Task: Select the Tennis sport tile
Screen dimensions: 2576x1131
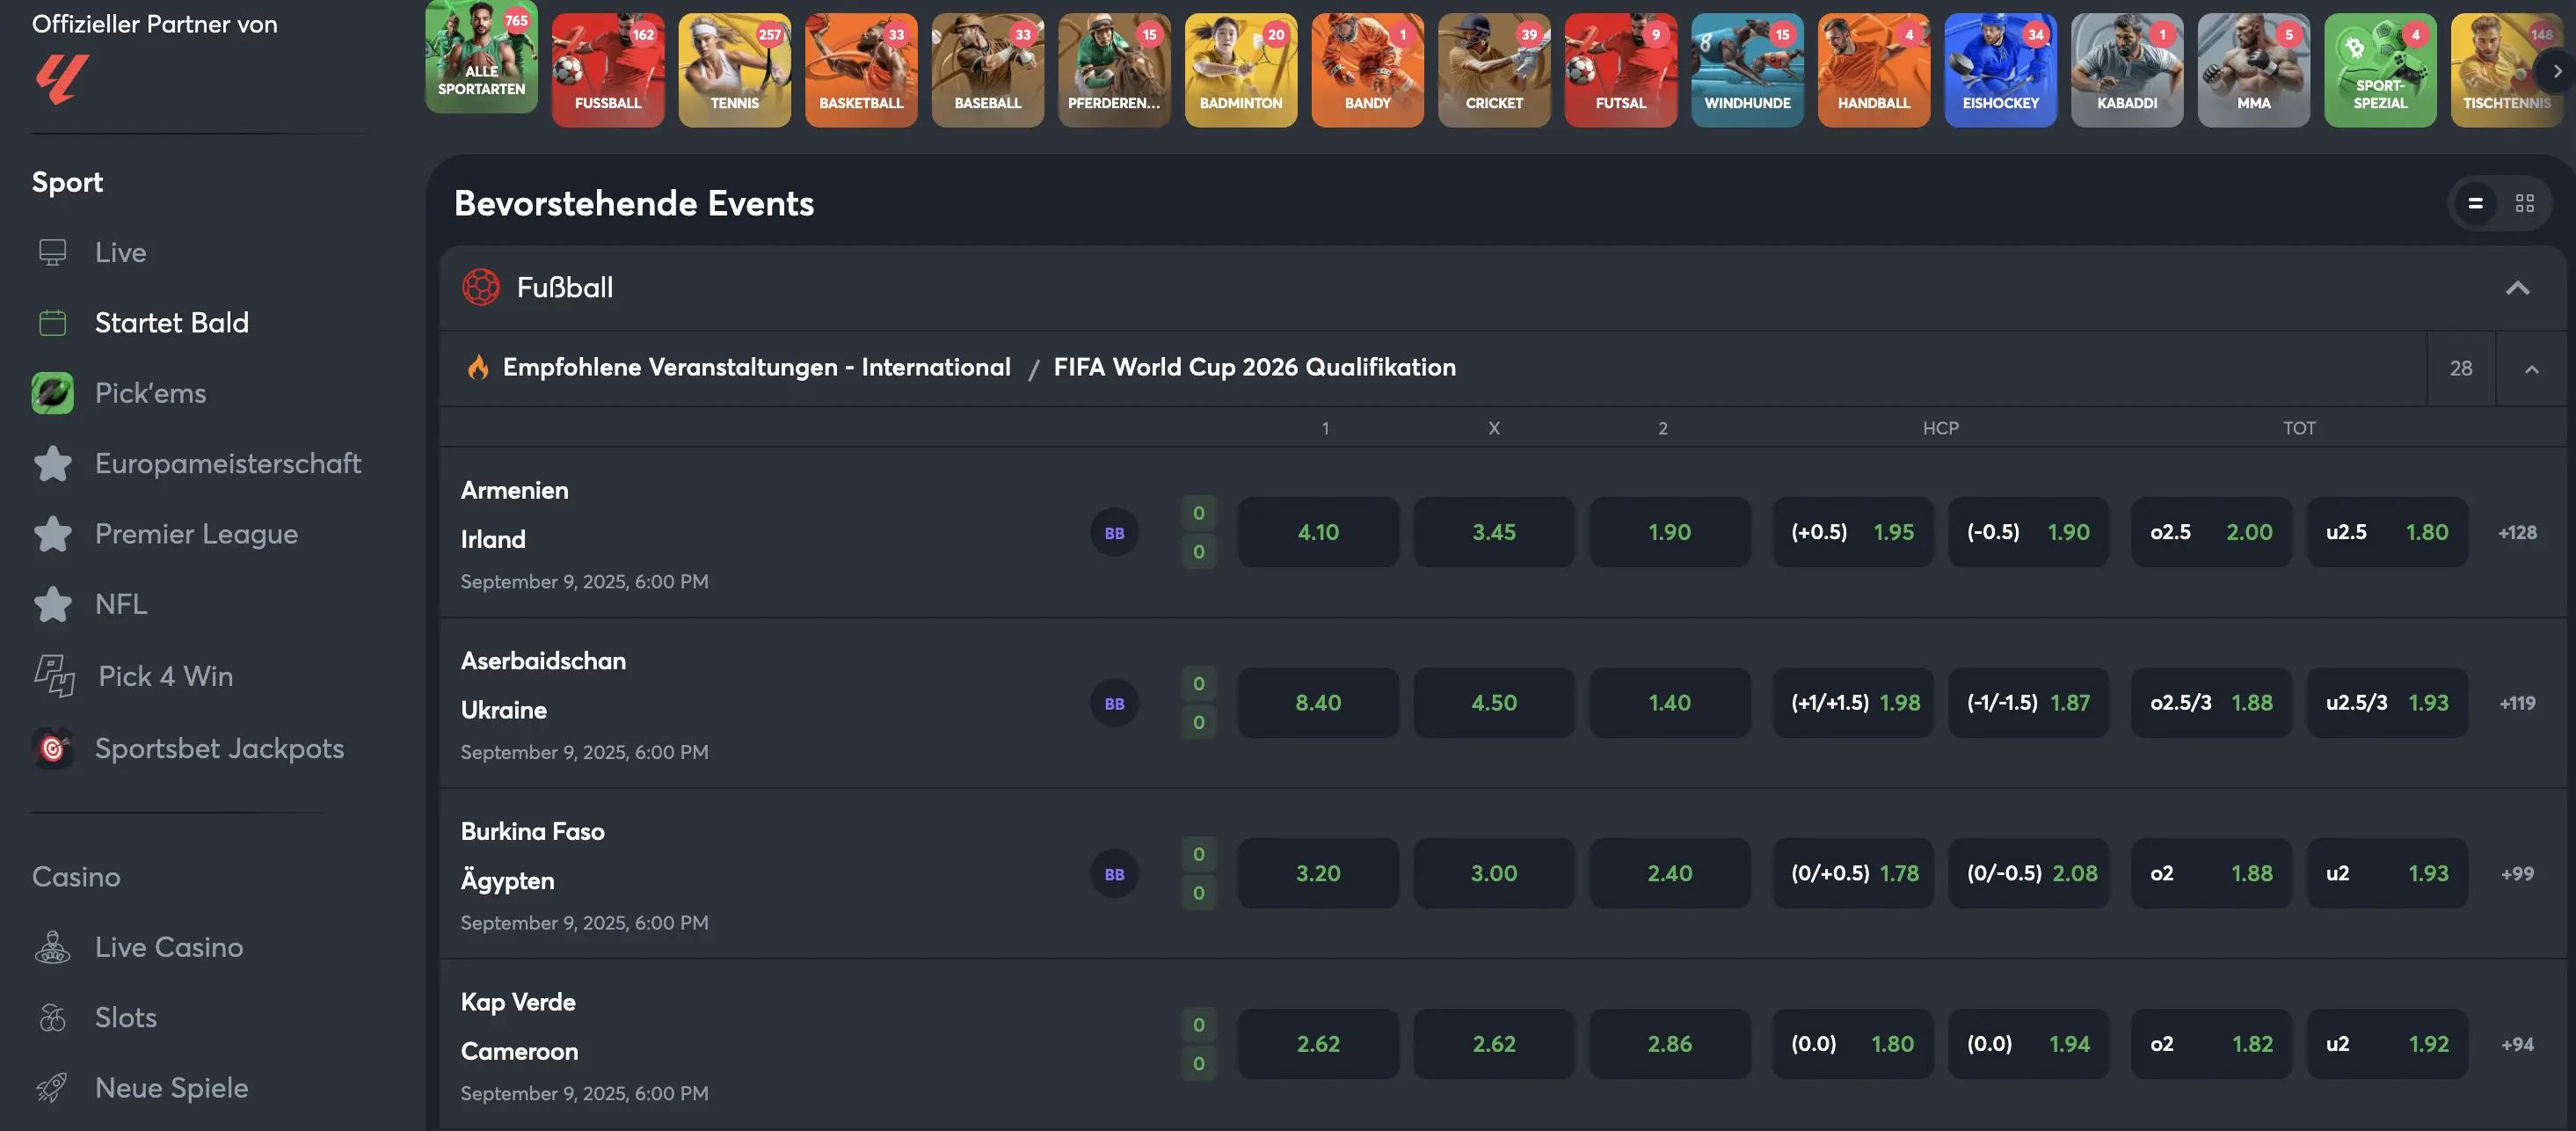Action: coord(734,70)
